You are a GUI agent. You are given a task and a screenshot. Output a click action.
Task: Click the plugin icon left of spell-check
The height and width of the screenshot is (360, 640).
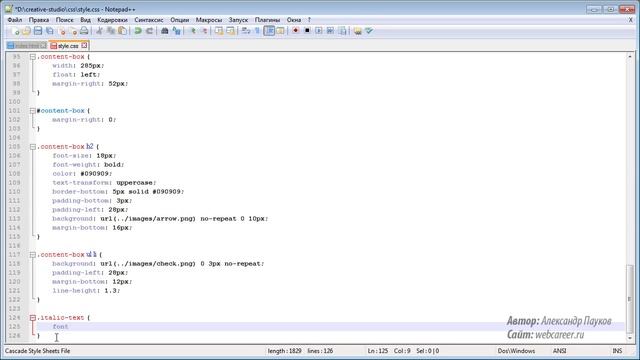tap(358, 31)
